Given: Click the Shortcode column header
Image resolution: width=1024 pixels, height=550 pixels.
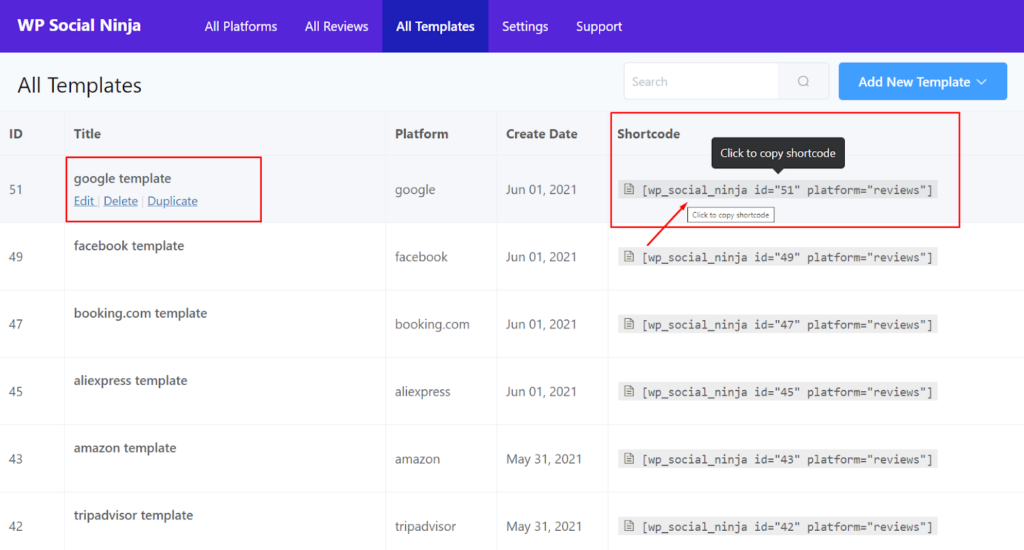Looking at the screenshot, I should point(648,134).
